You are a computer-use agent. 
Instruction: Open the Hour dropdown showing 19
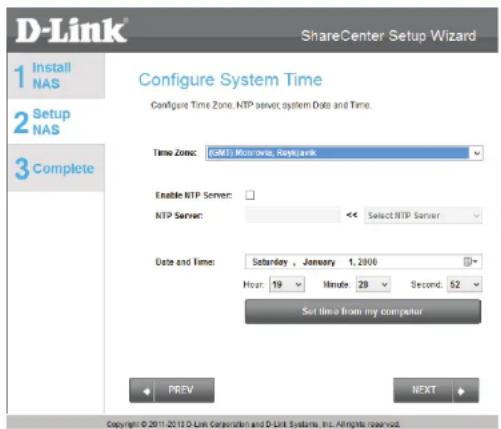(x=287, y=284)
